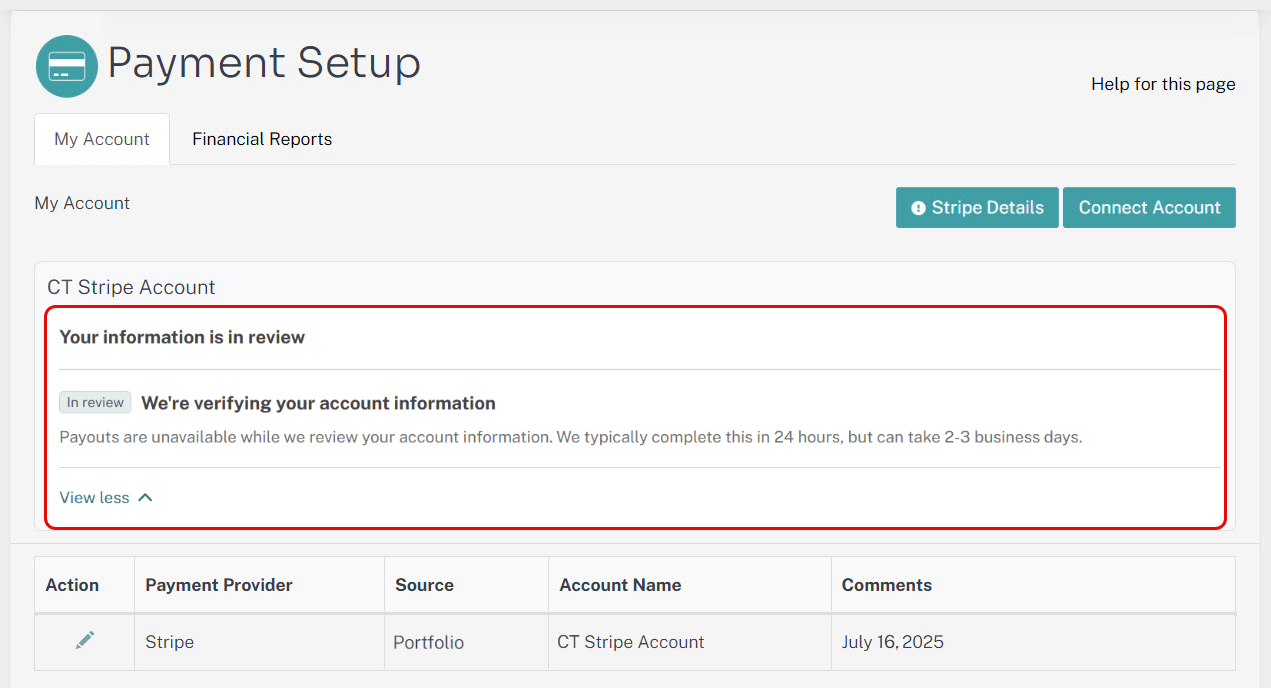
Task: Select the My Account tab
Action: (102, 139)
